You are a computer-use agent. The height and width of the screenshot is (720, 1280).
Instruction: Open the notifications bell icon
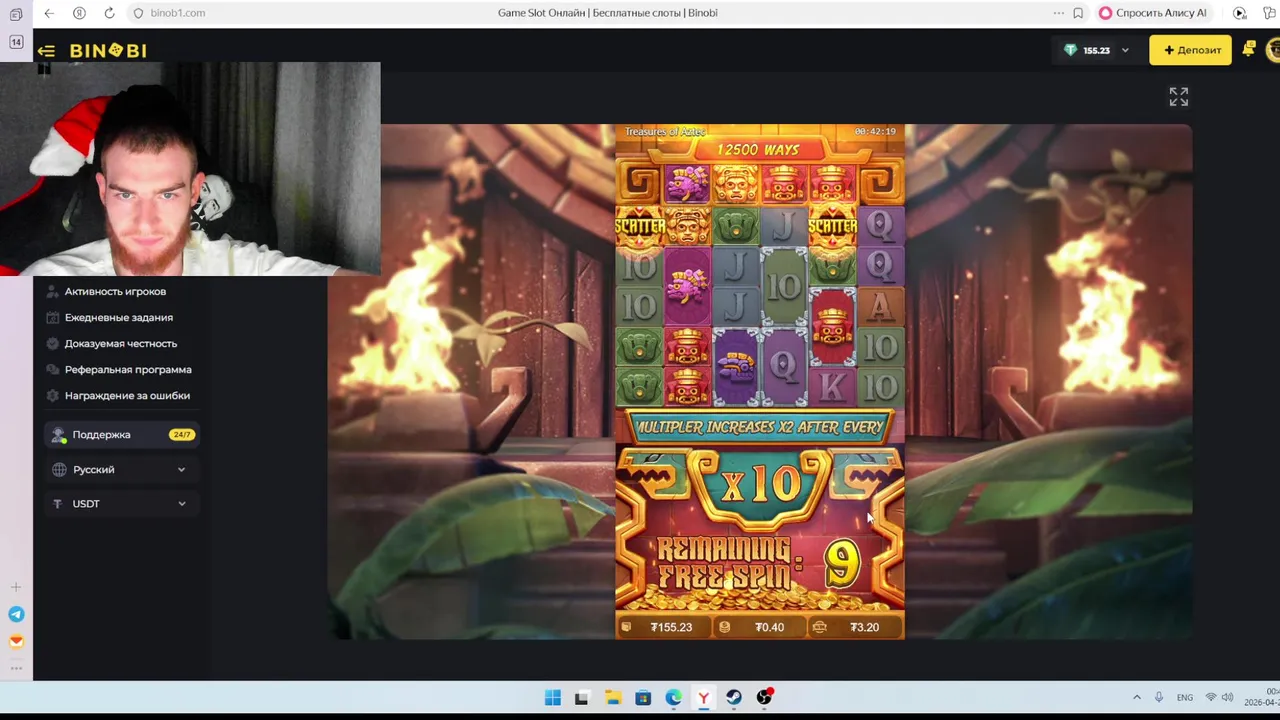1249,49
